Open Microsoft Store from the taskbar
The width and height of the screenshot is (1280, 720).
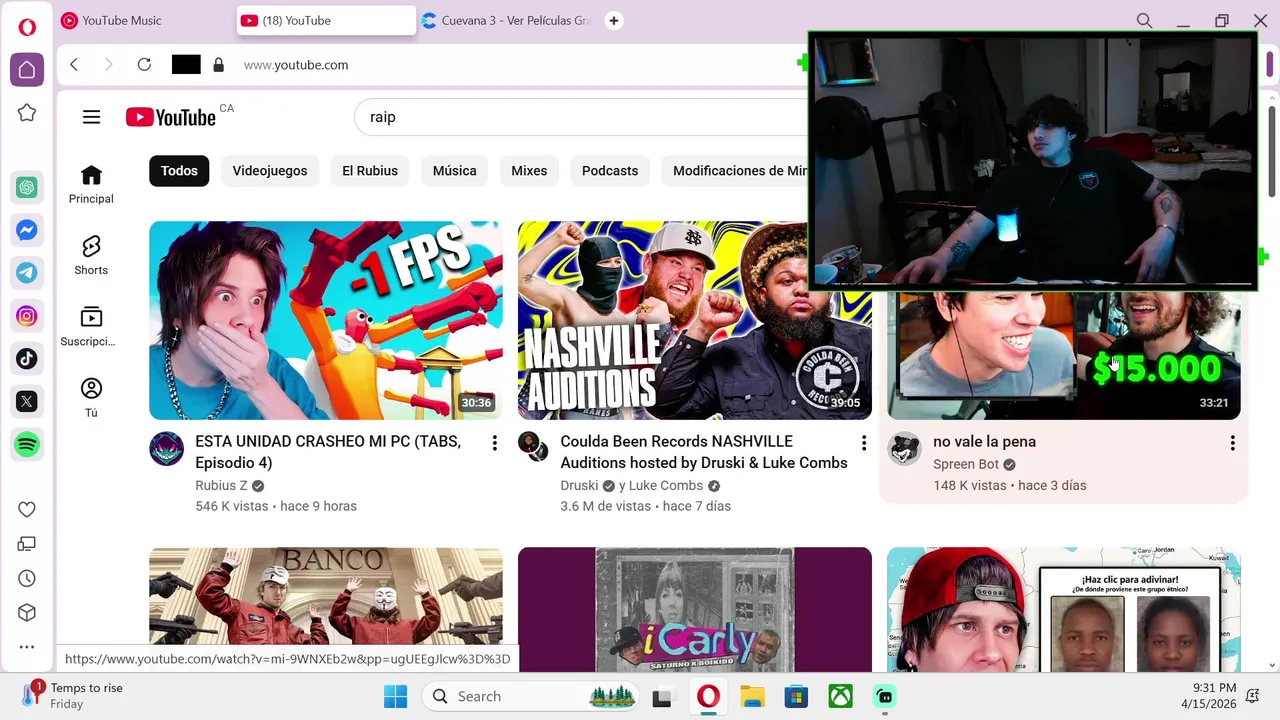coord(796,696)
